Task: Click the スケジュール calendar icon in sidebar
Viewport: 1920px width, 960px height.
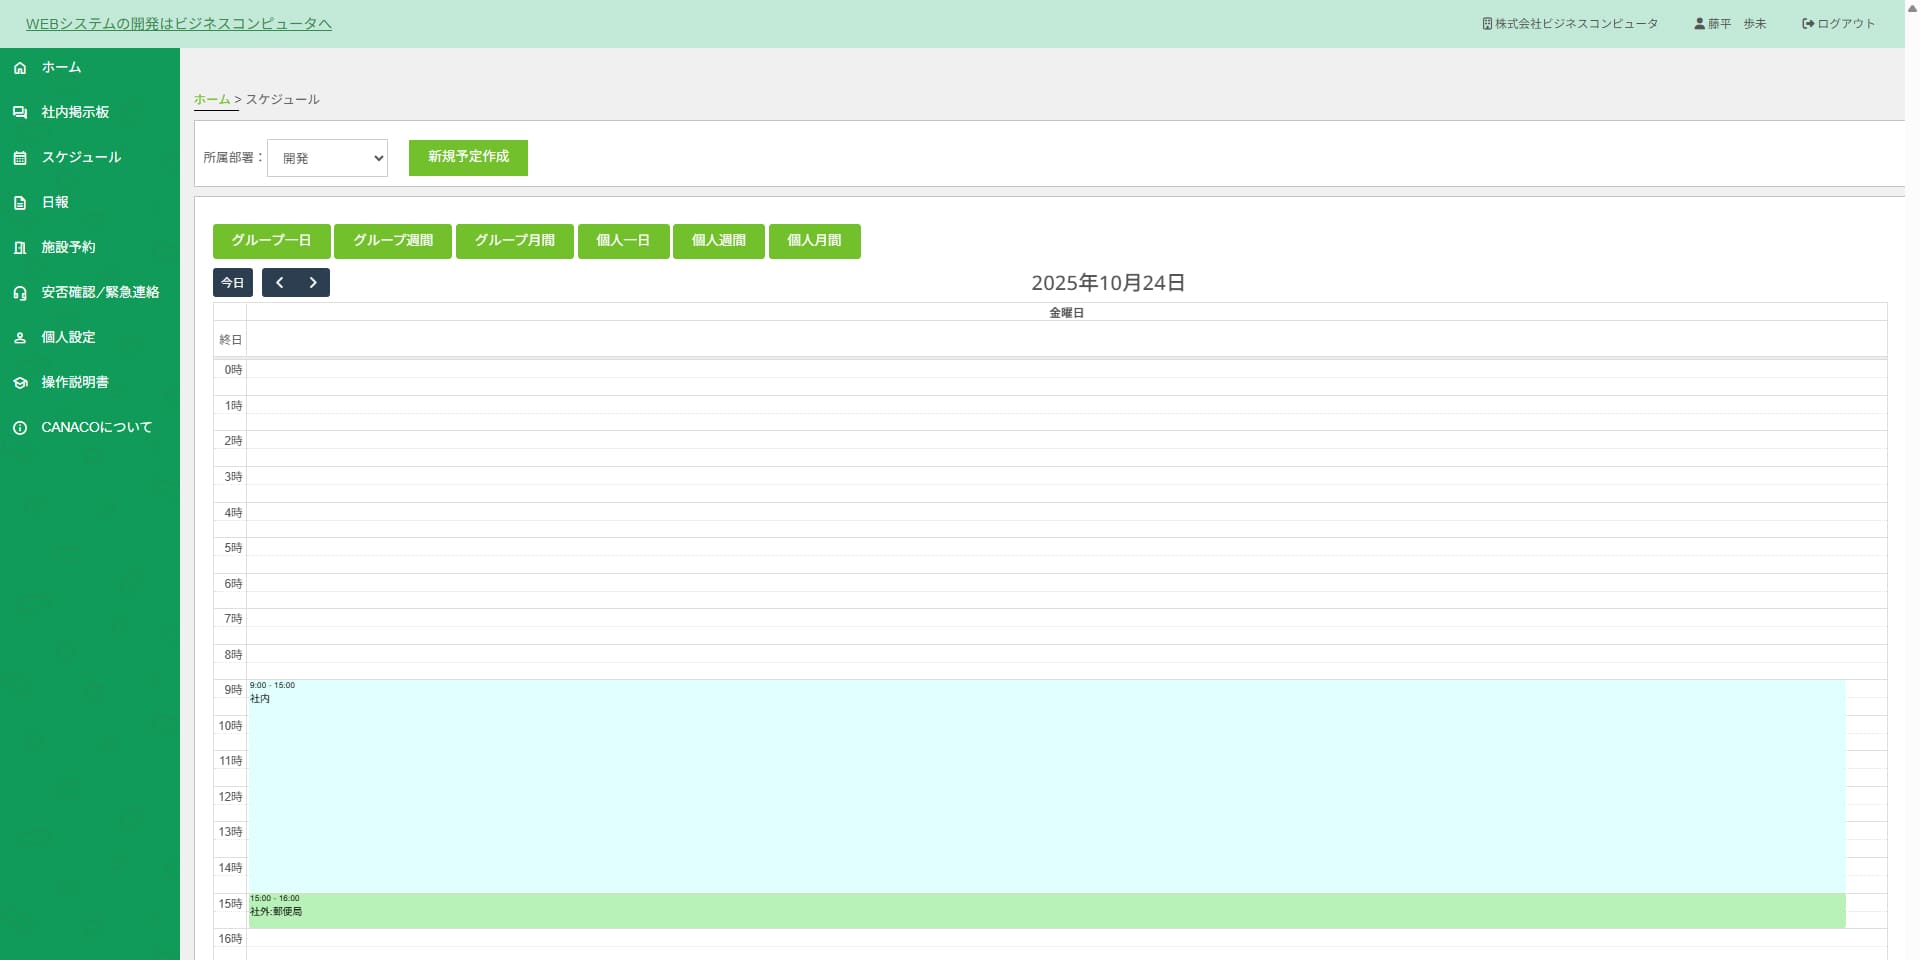Action: coord(20,158)
